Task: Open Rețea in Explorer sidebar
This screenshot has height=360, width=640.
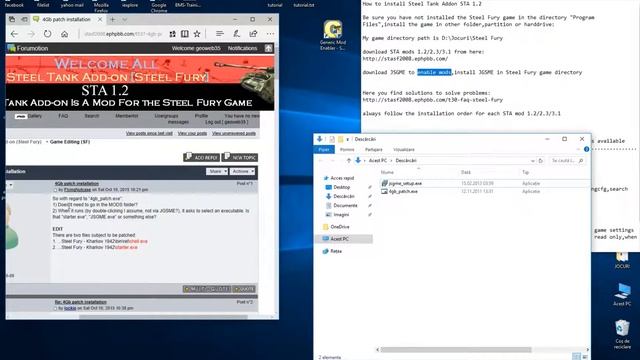Action: (336, 251)
